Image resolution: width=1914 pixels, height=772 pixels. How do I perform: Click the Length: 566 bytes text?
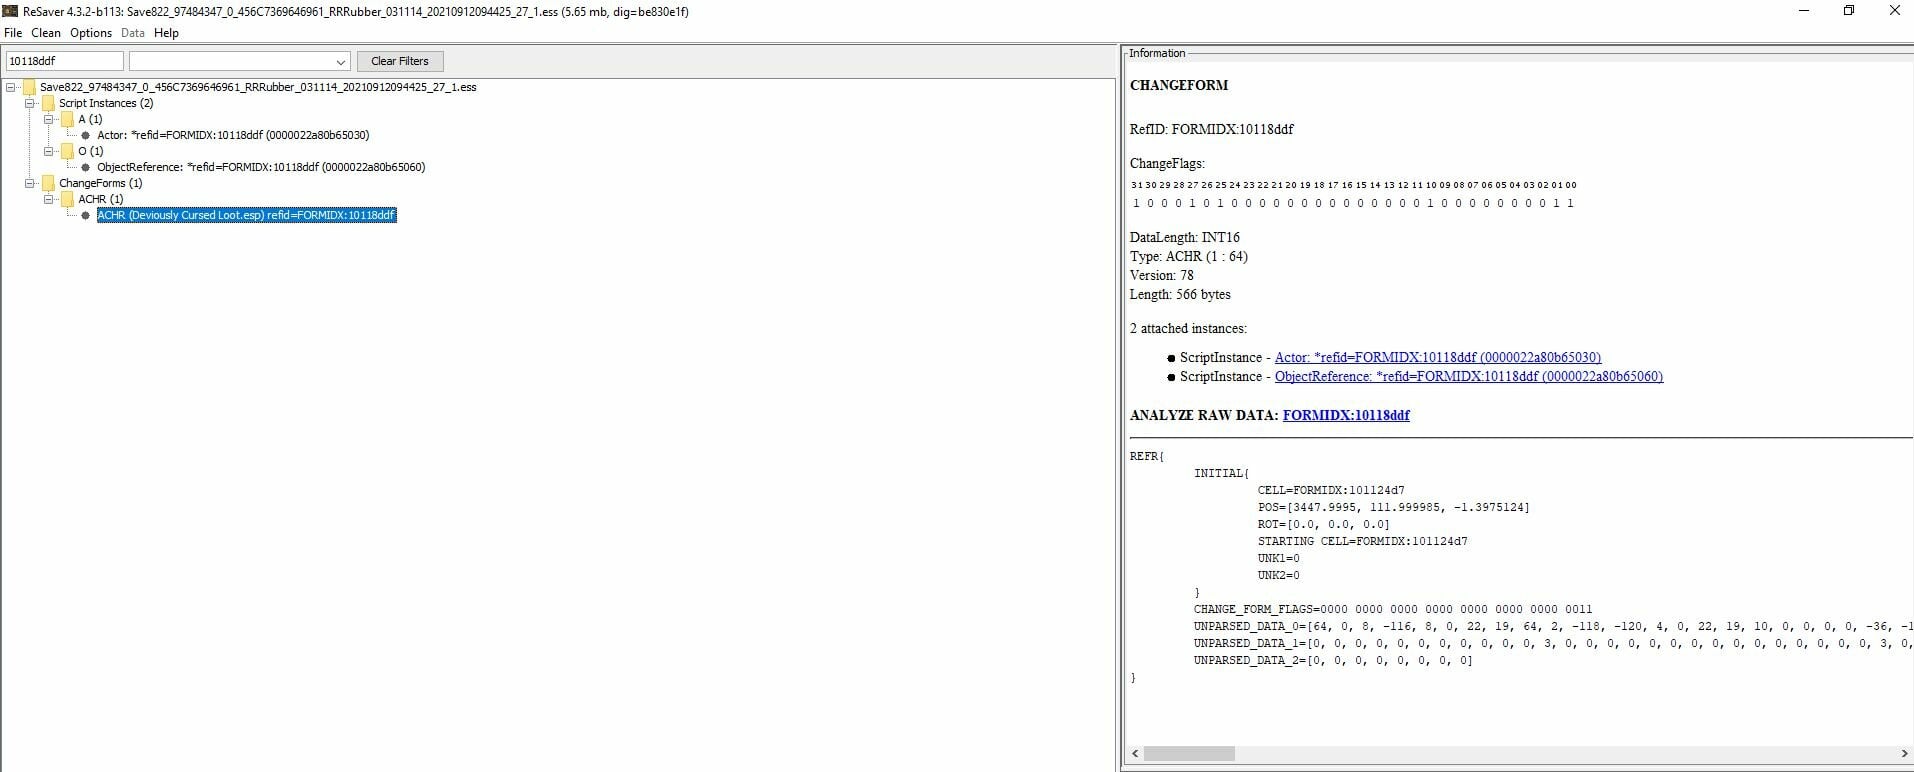[x=1180, y=294]
